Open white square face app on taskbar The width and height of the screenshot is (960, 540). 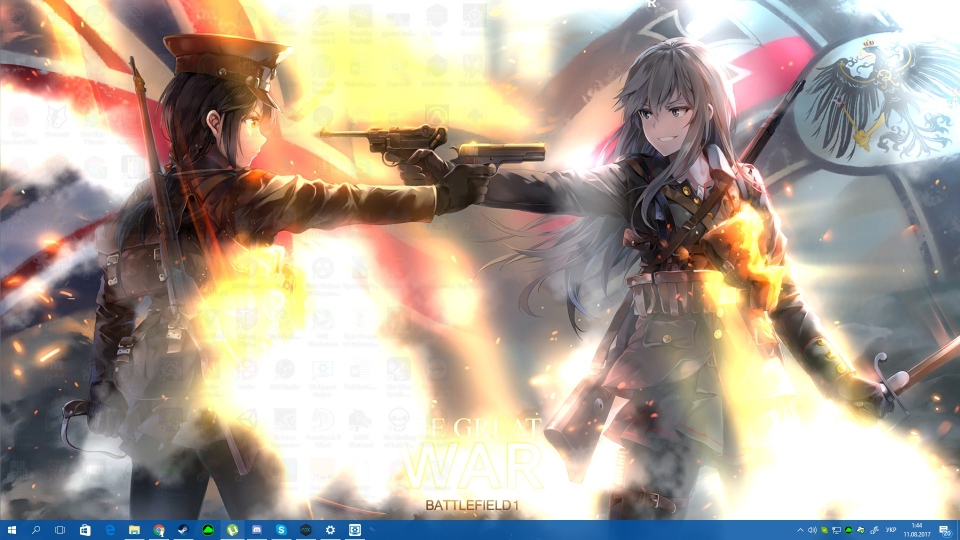(x=354, y=530)
